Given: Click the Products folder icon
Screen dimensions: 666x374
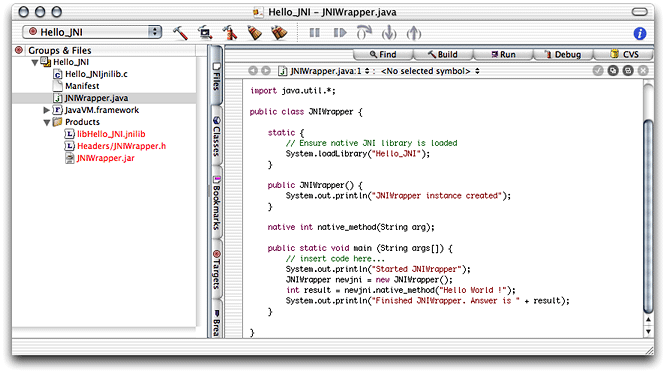Looking at the screenshot, I should coord(58,122).
